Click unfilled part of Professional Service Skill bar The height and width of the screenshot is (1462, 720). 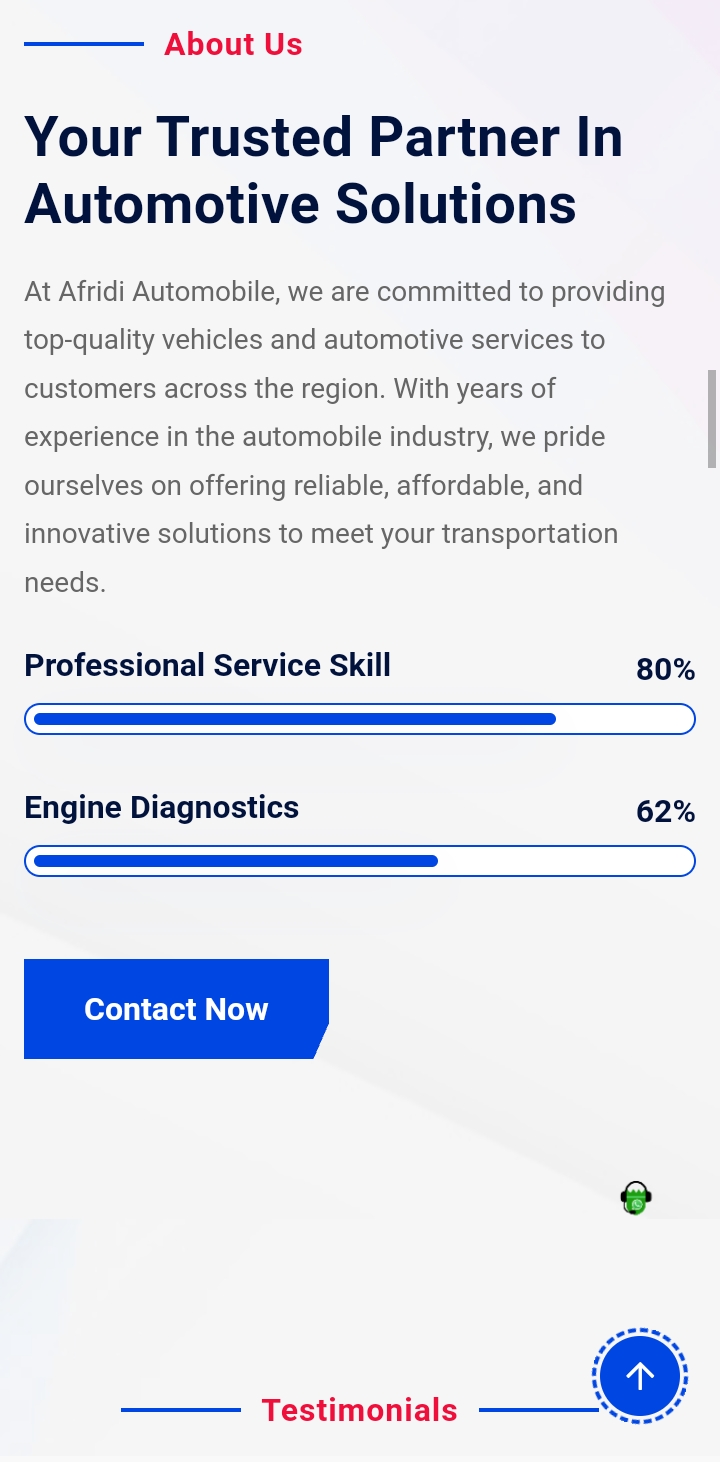tap(624, 719)
